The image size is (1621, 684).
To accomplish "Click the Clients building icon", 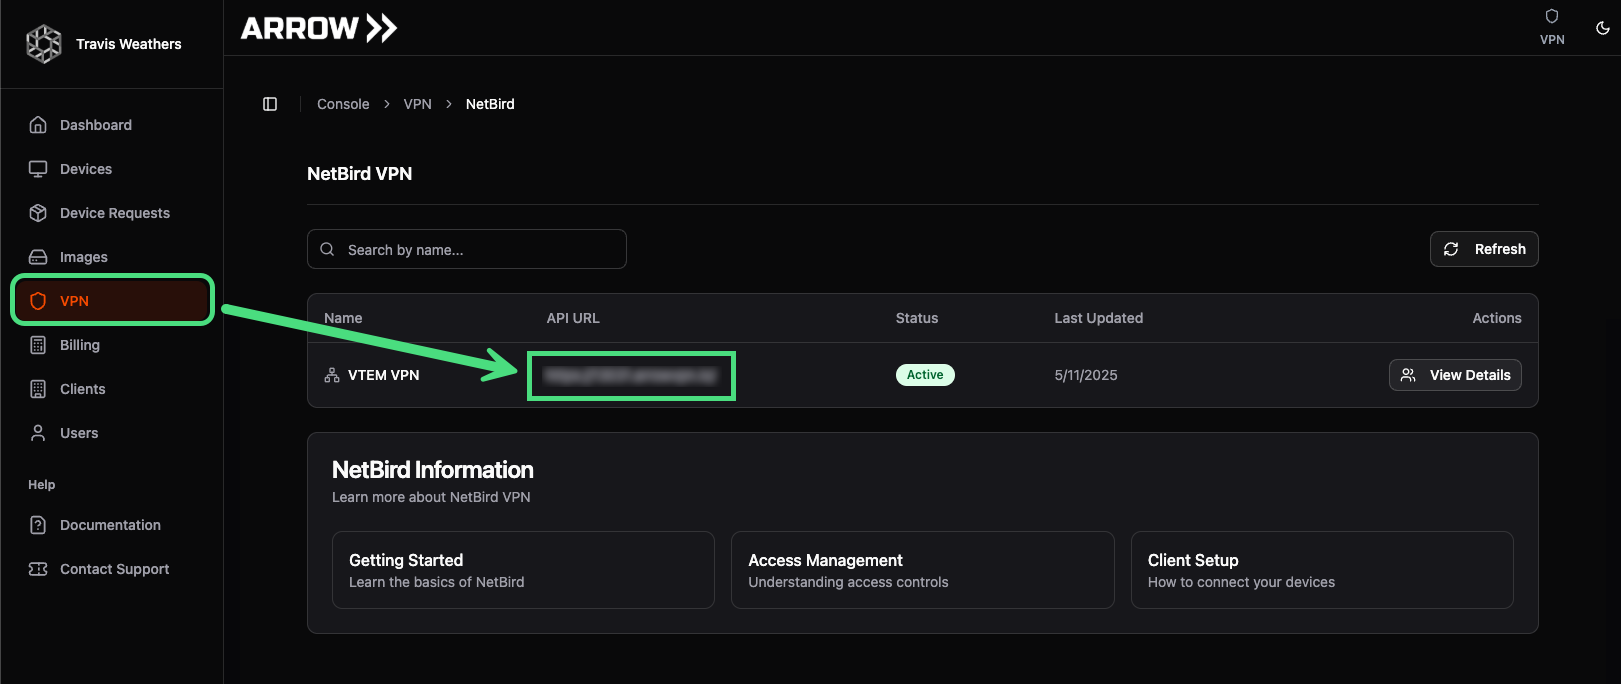I will pos(38,389).
